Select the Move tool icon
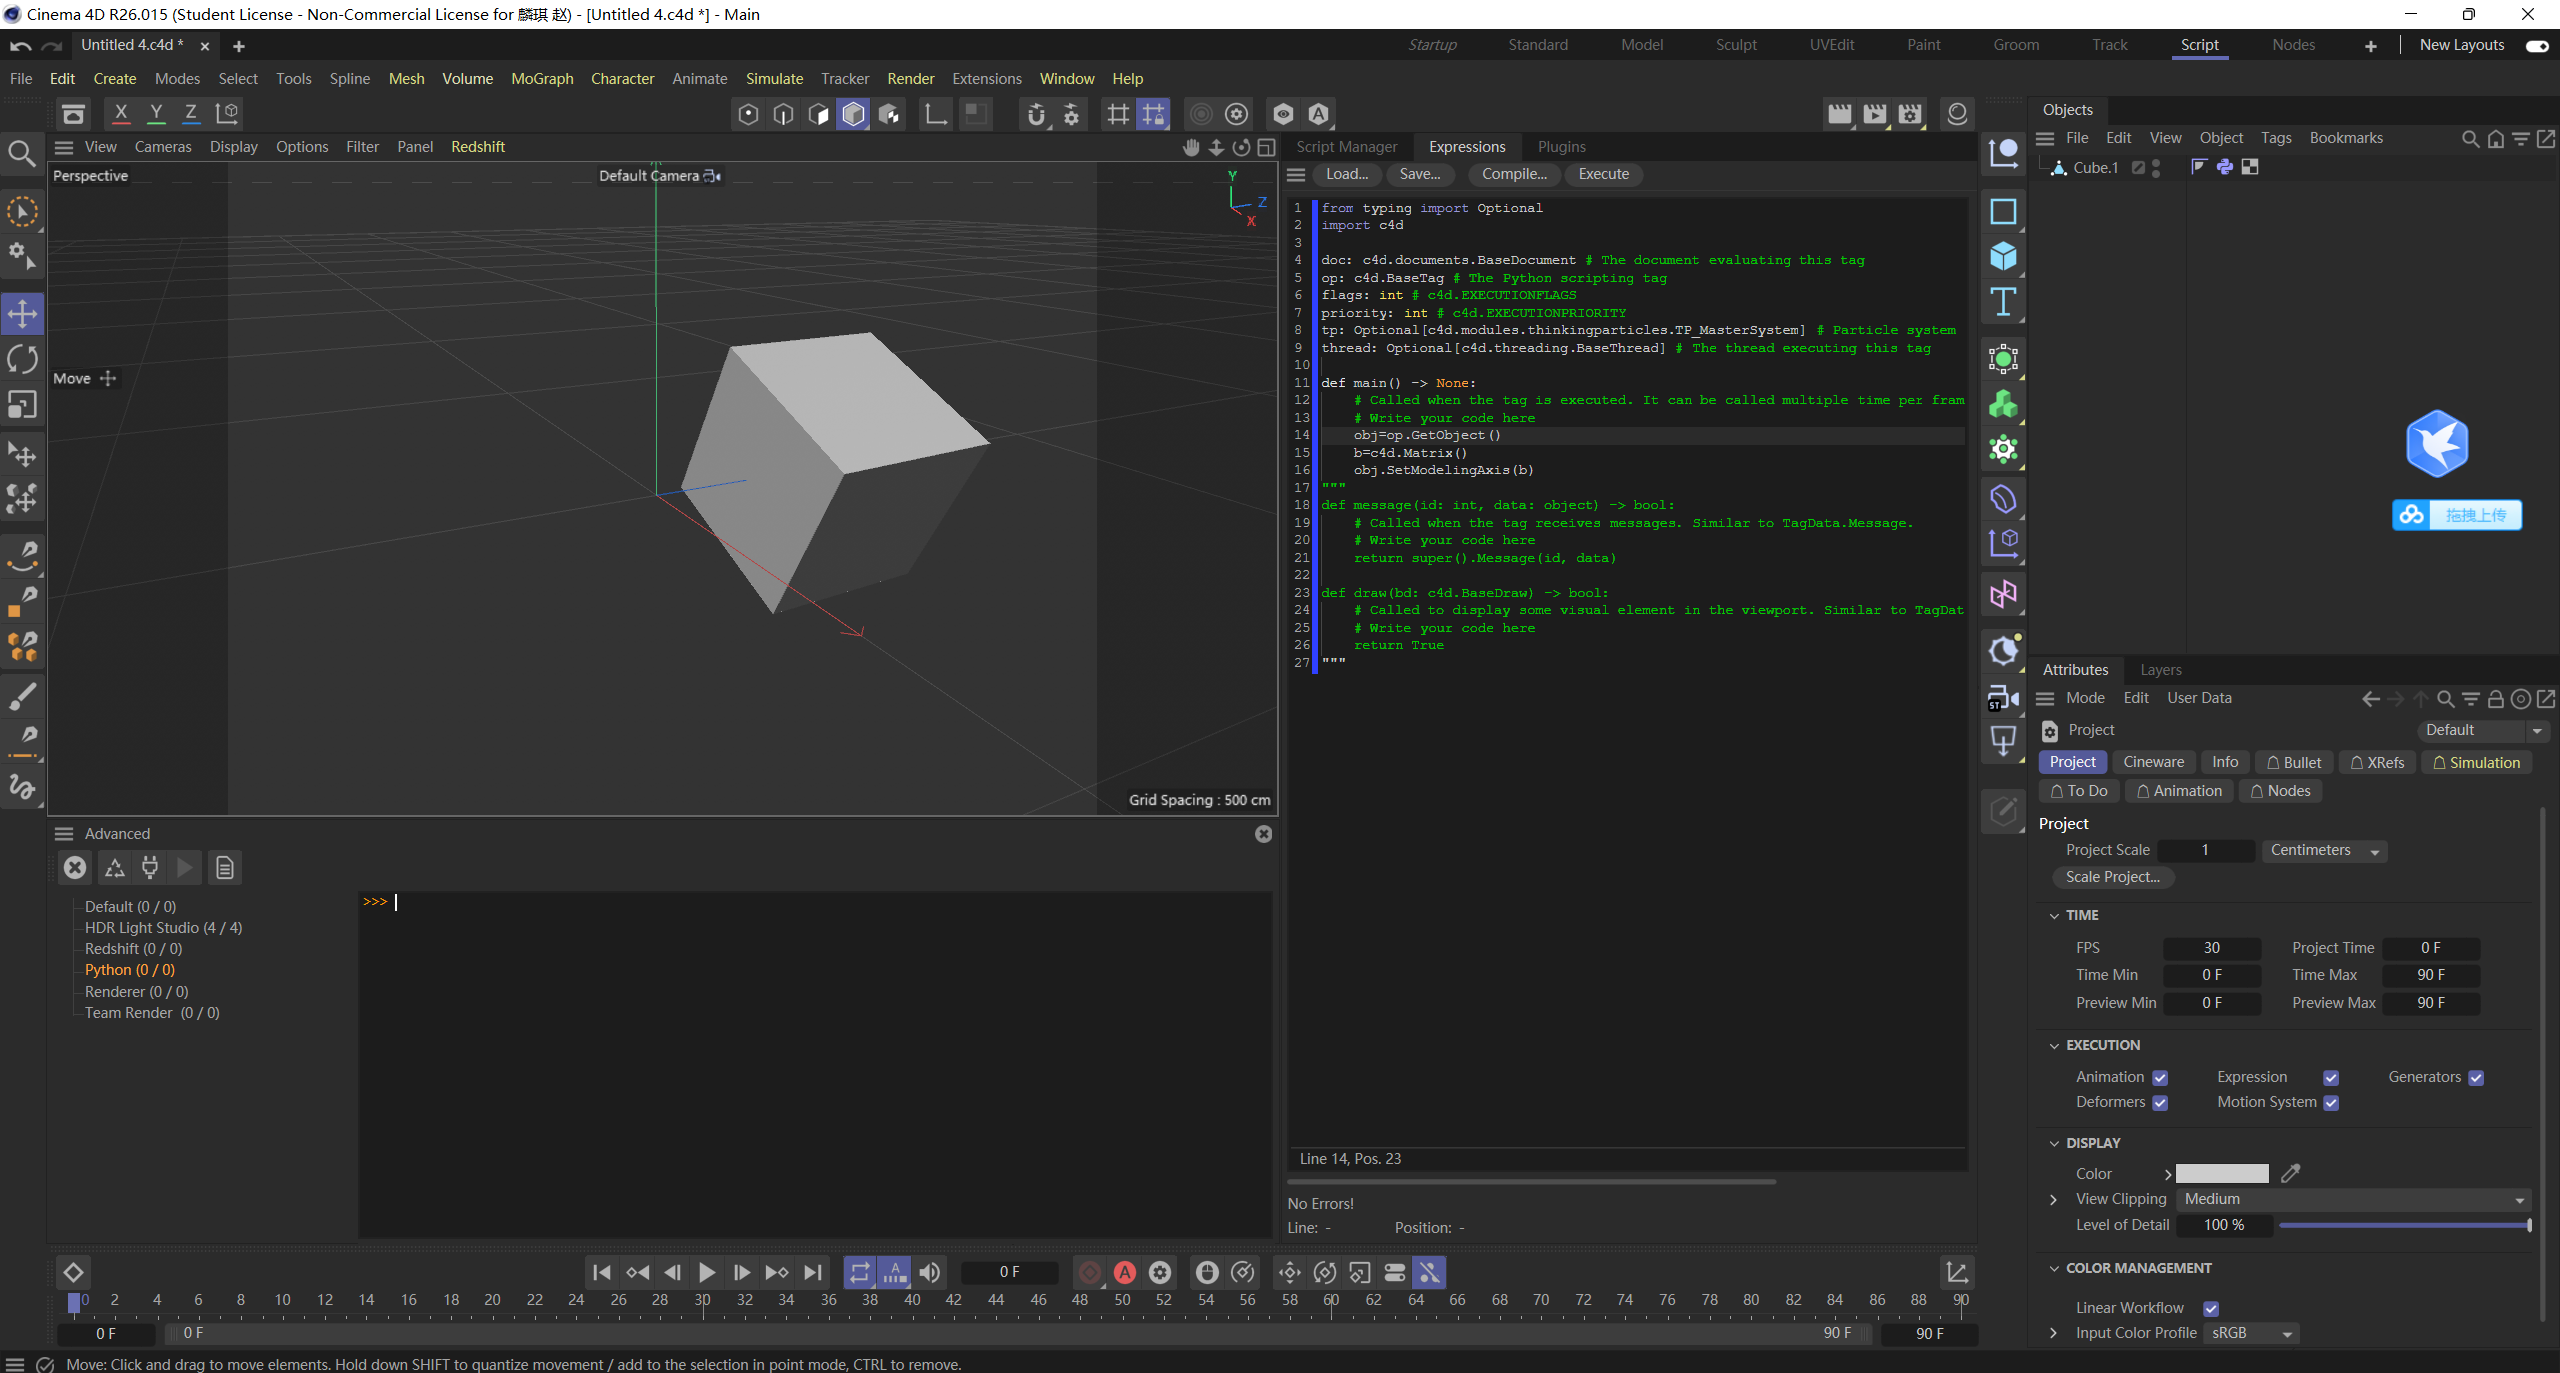The width and height of the screenshot is (2560, 1373). [x=22, y=314]
